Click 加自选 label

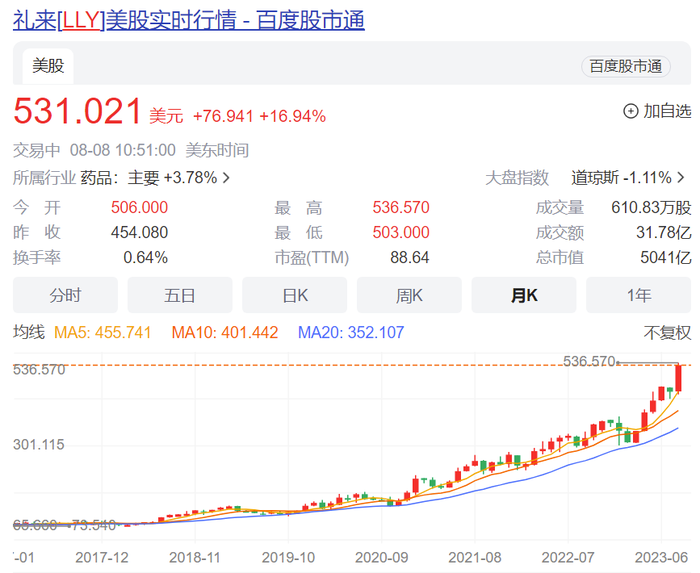[x=667, y=111]
